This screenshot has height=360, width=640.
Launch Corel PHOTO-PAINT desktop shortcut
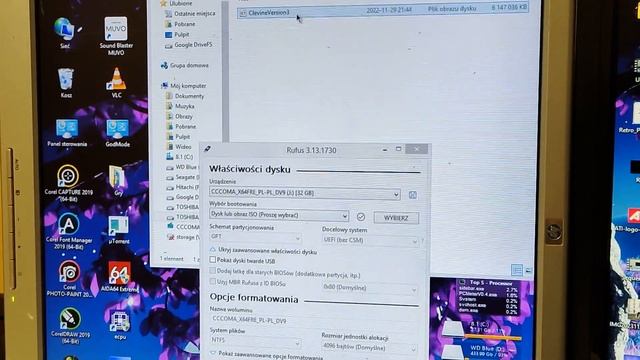click(x=69, y=279)
